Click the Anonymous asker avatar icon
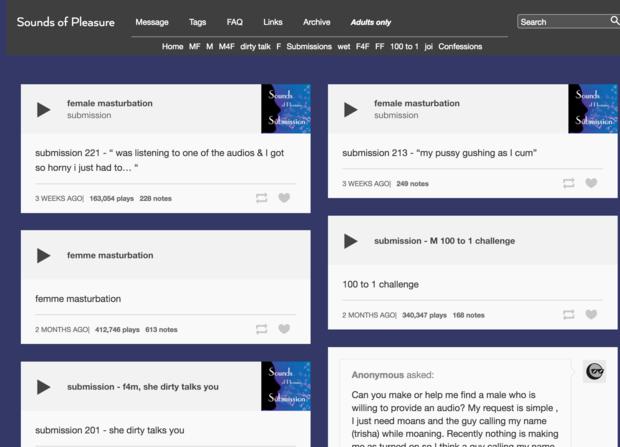 point(595,372)
